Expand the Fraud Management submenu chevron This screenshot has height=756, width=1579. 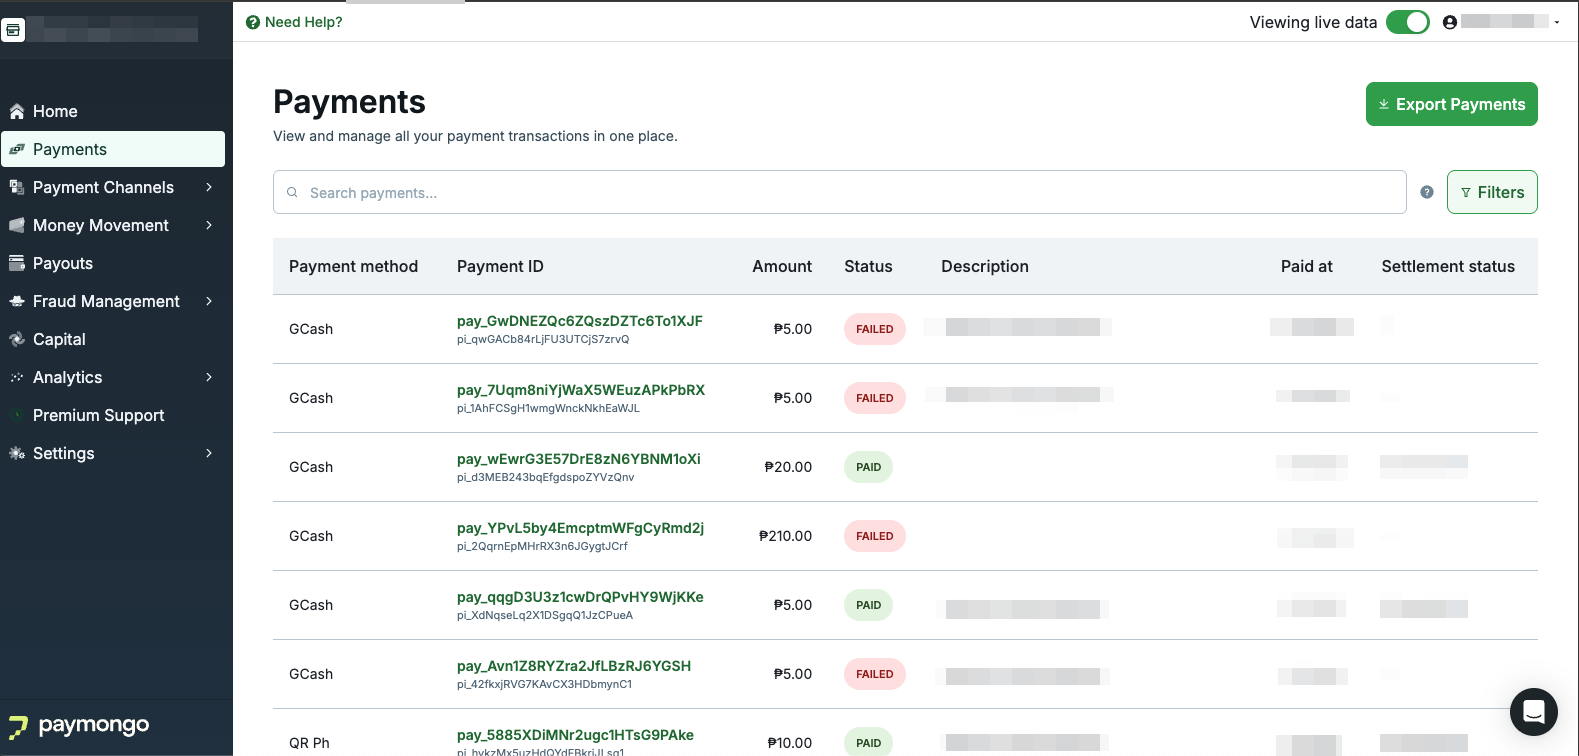[209, 301]
